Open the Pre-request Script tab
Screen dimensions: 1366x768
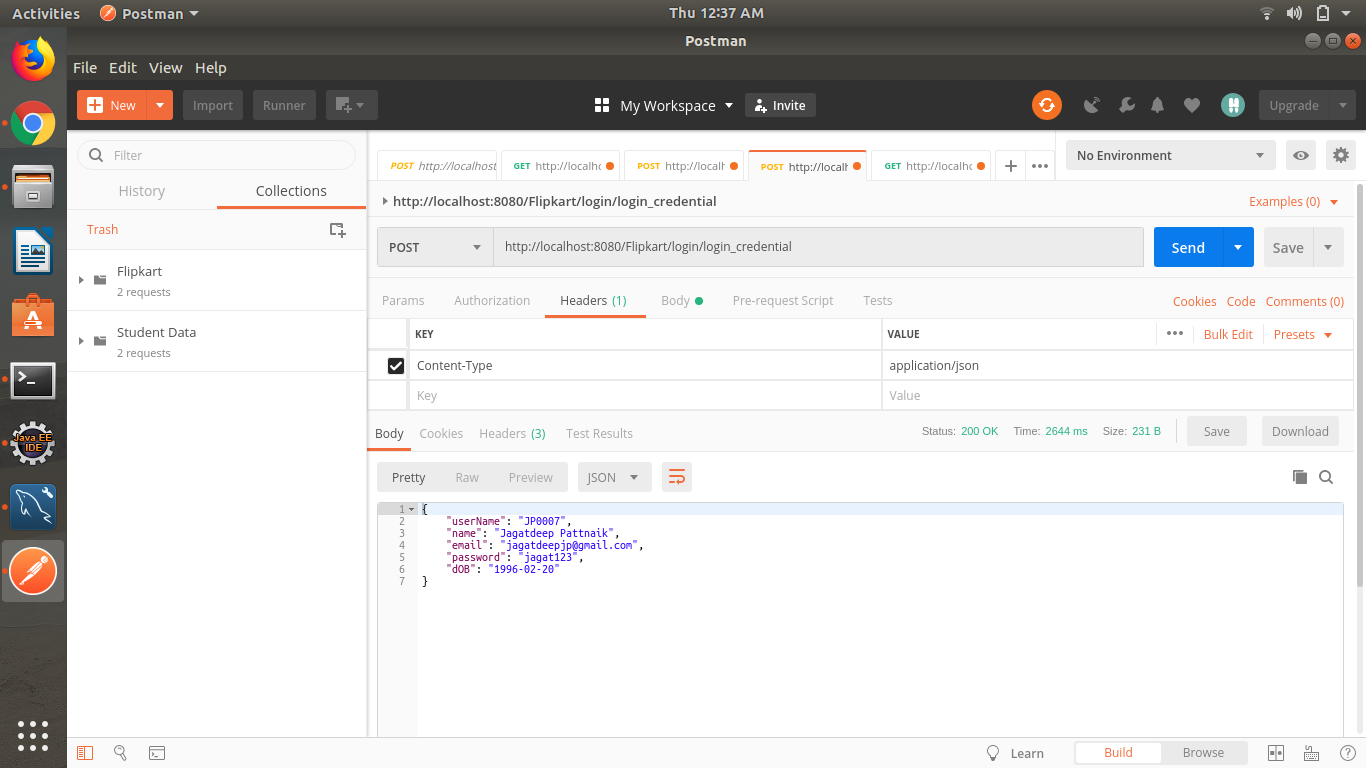783,300
